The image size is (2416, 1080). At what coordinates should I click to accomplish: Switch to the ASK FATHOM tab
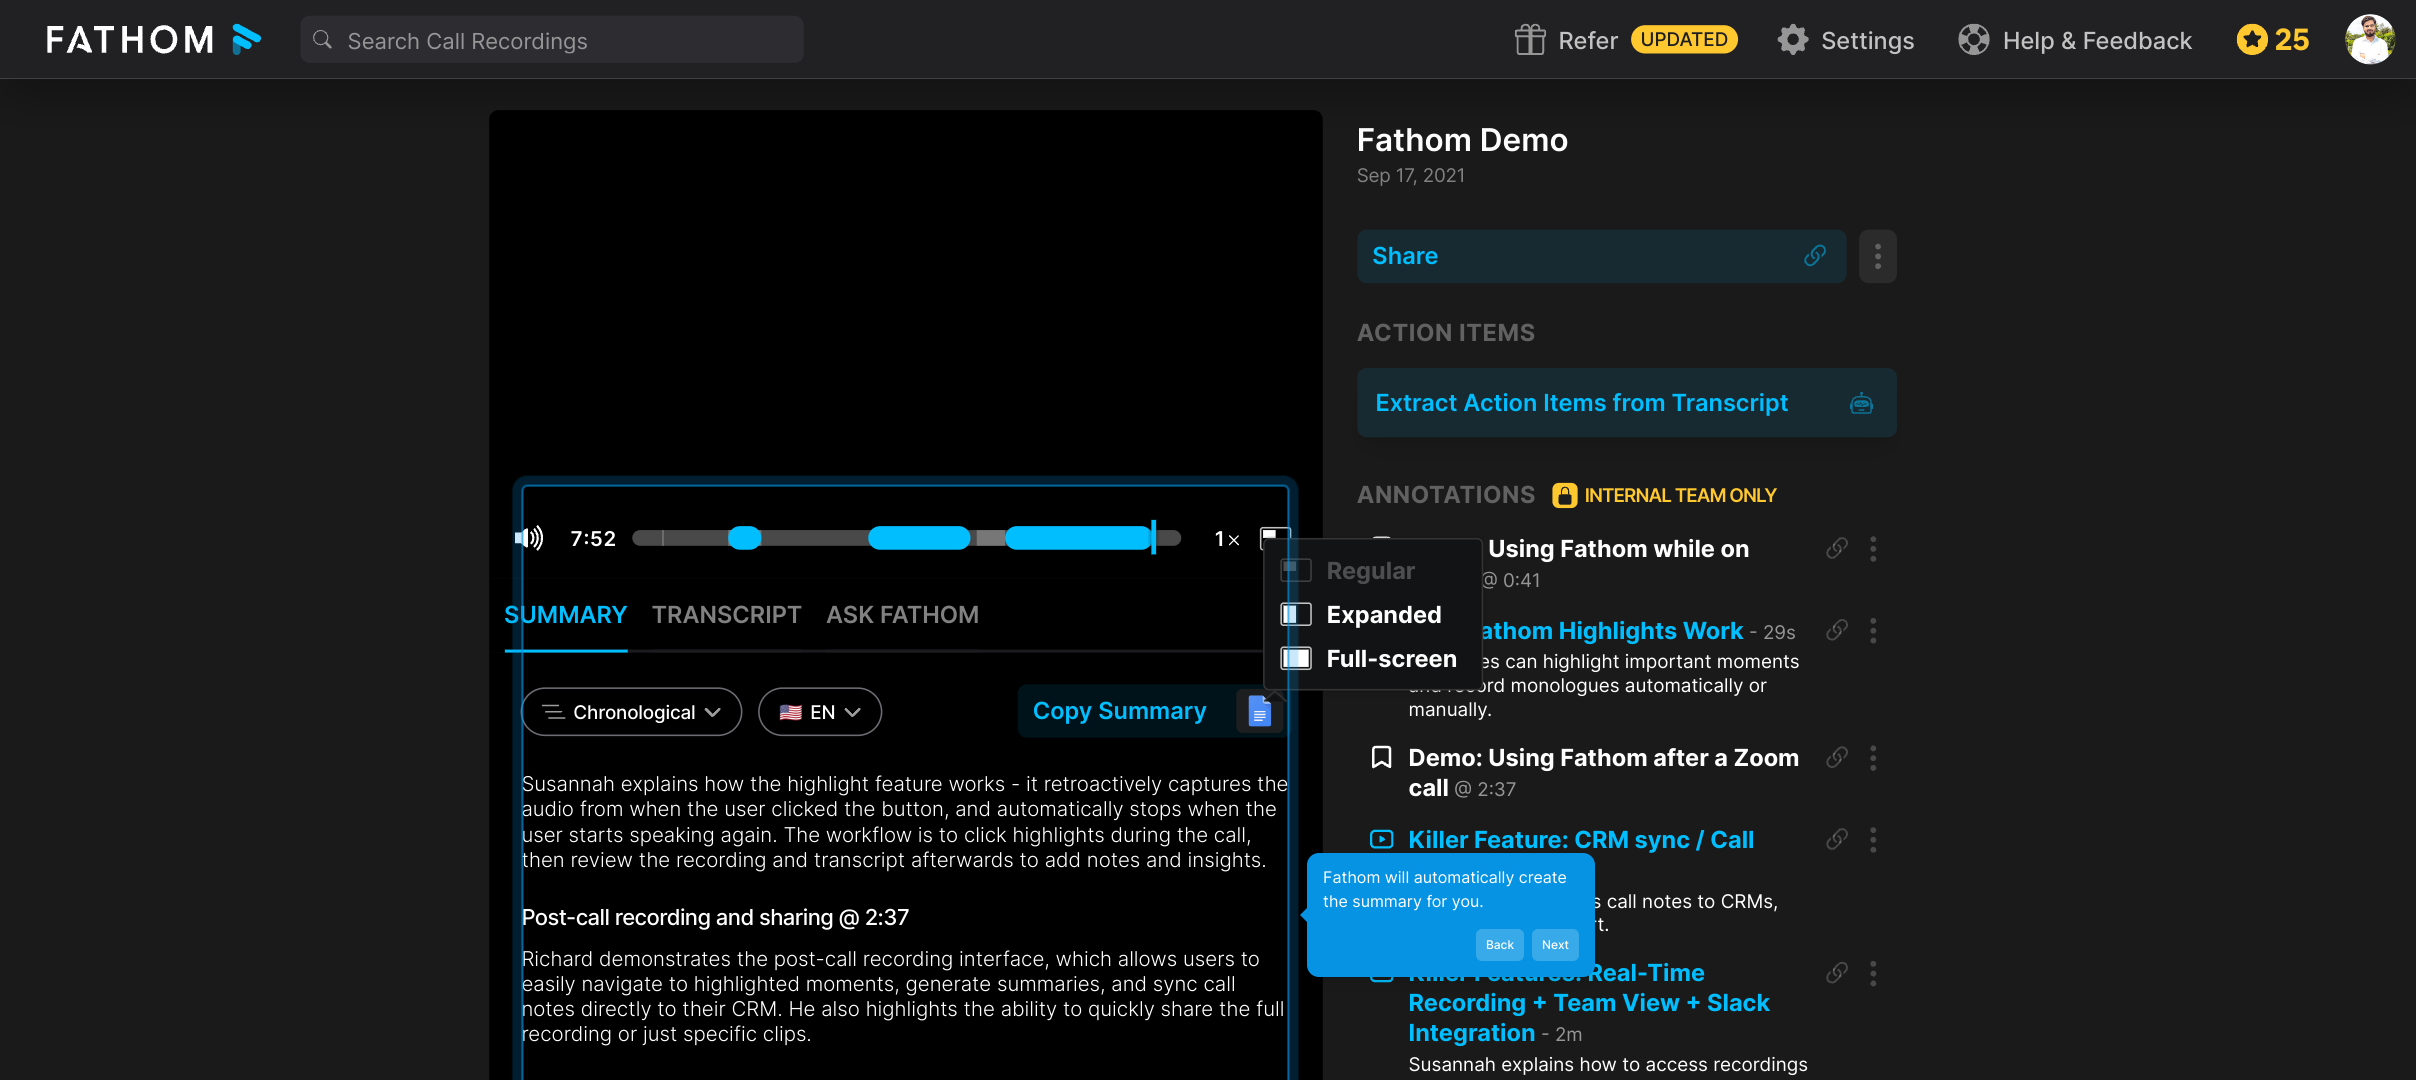click(x=902, y=615)
